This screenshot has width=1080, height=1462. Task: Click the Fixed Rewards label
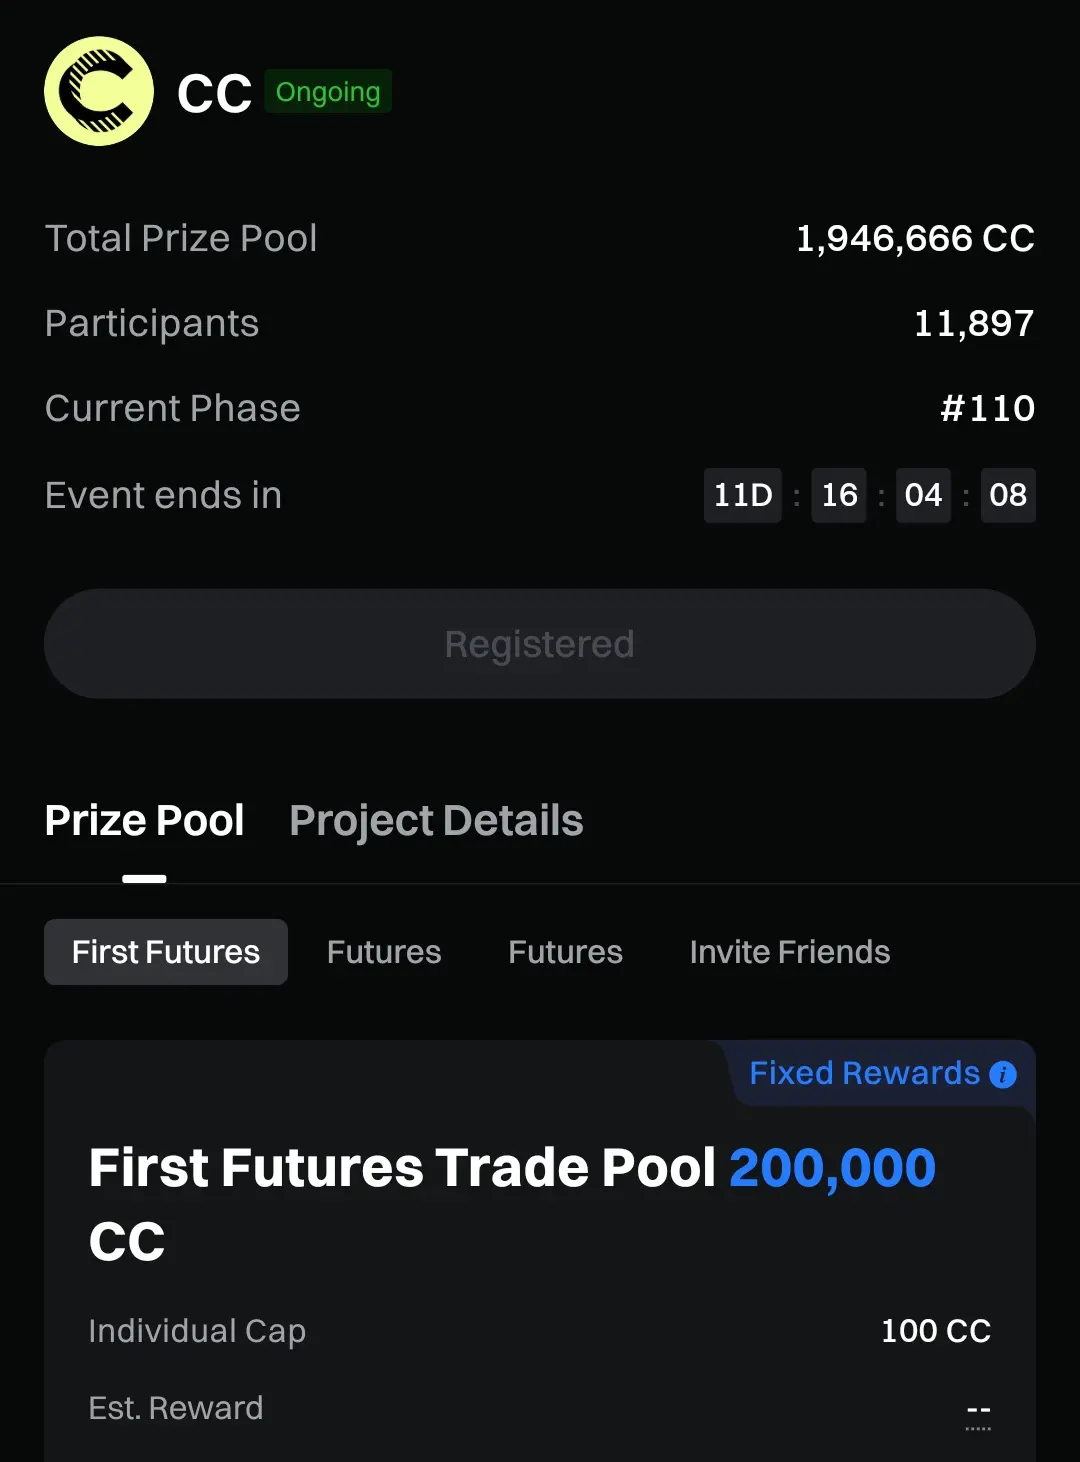pos(864,1073)
